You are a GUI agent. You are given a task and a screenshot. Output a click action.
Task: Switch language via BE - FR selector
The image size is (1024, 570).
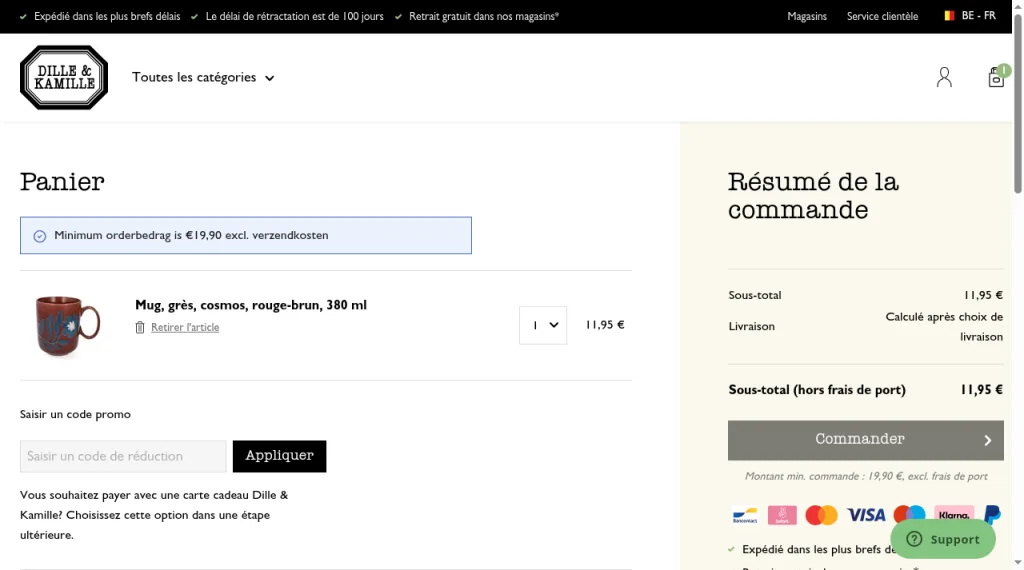pos(970,16)
